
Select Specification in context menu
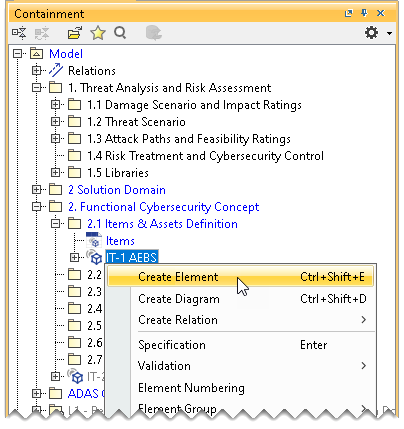click(x=240, y=345)
